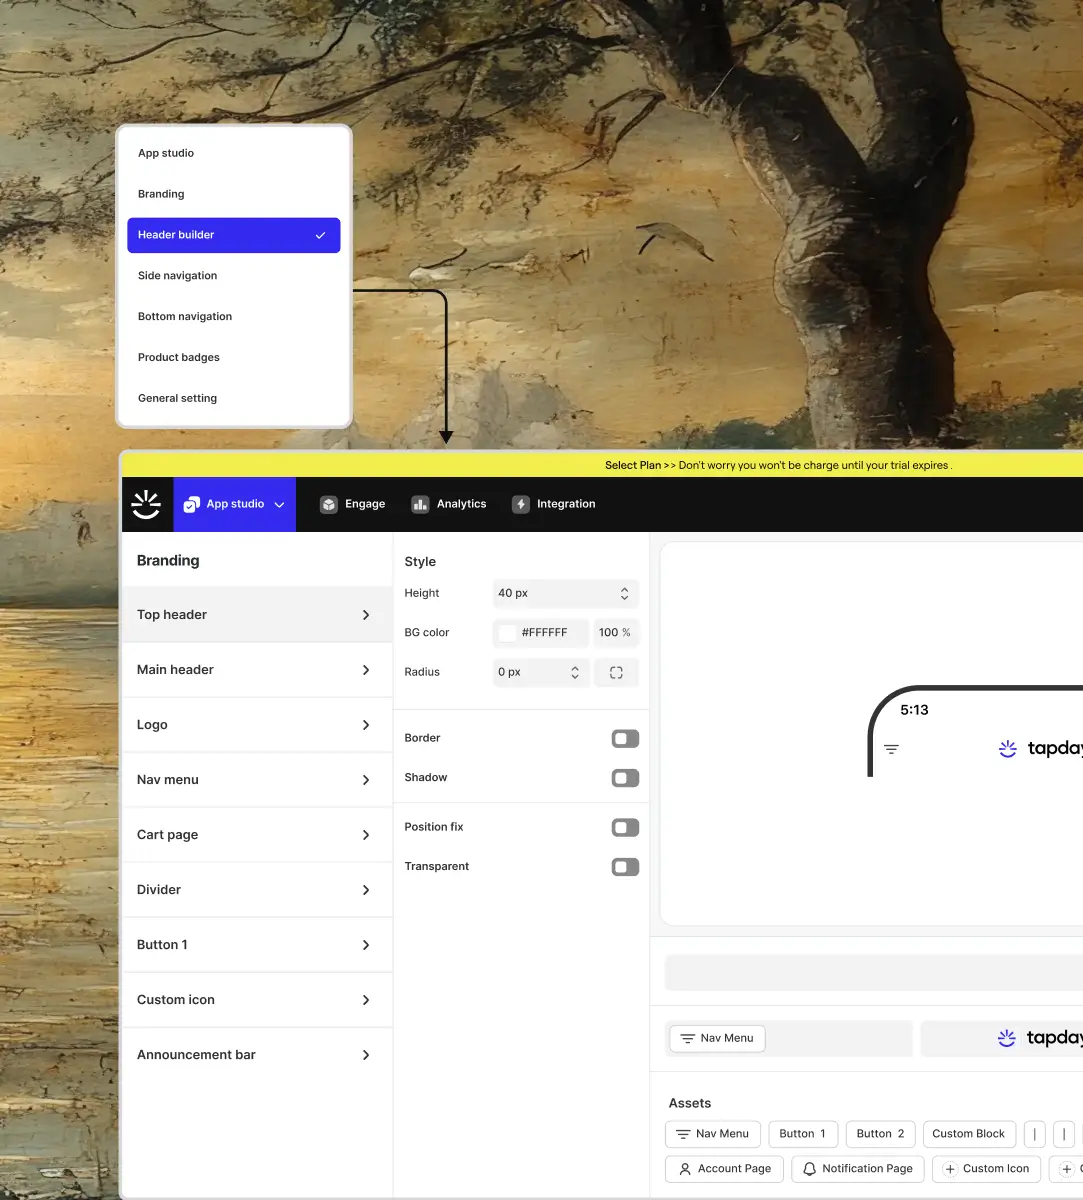Enable the Transparent switch
The width and height of the screenshot is (1083, 1200).
(x=625, y=867)
